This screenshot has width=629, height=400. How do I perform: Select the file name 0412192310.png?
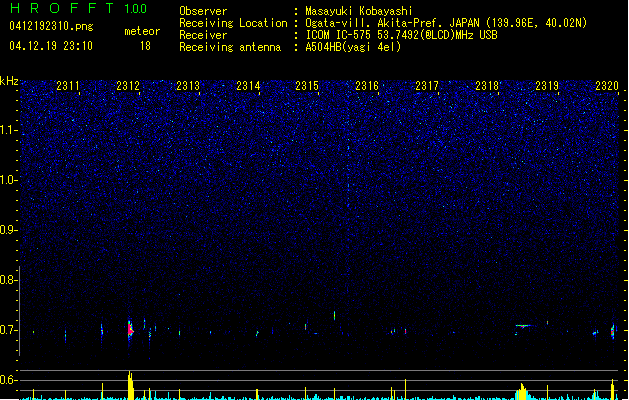point(51,26)
